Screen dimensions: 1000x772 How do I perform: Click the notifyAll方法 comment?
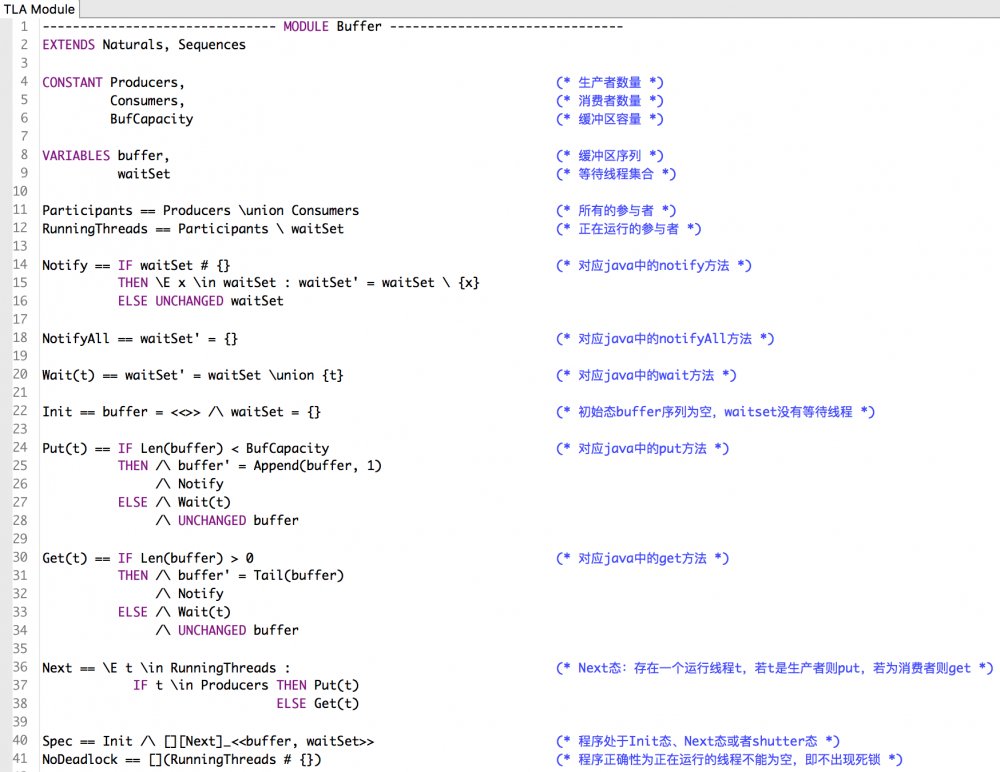665,339
